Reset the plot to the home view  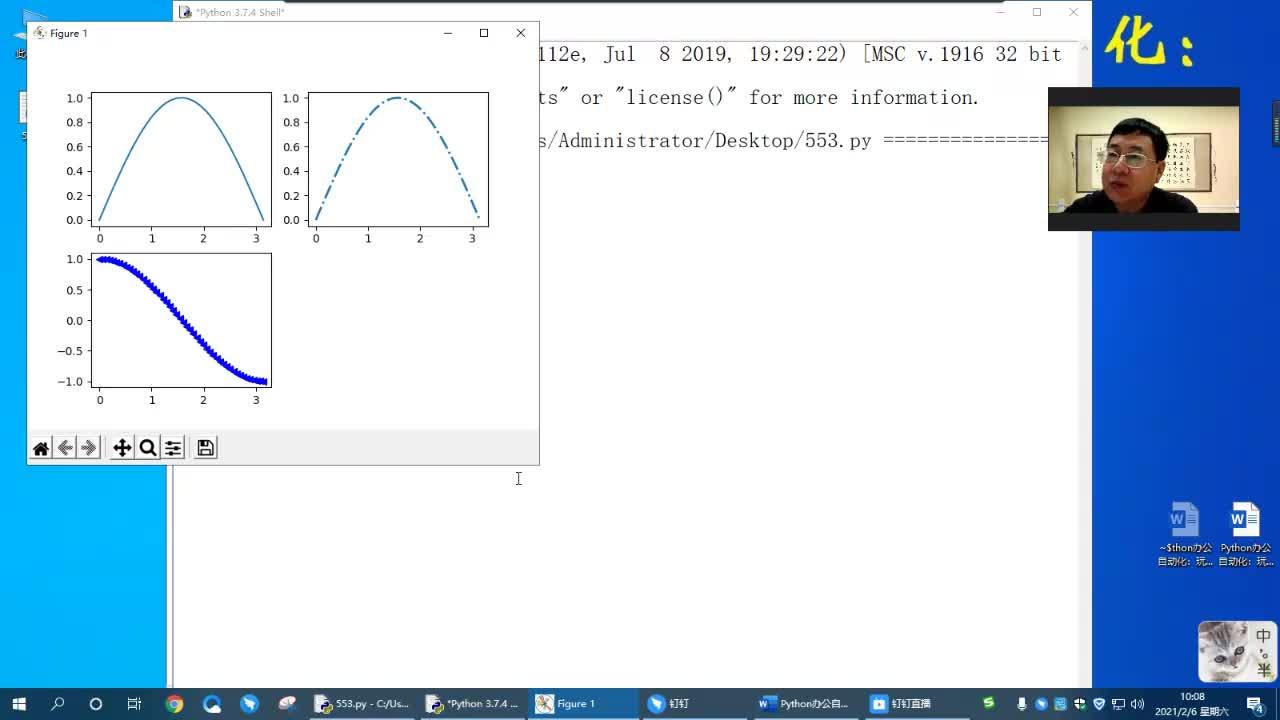41,448
